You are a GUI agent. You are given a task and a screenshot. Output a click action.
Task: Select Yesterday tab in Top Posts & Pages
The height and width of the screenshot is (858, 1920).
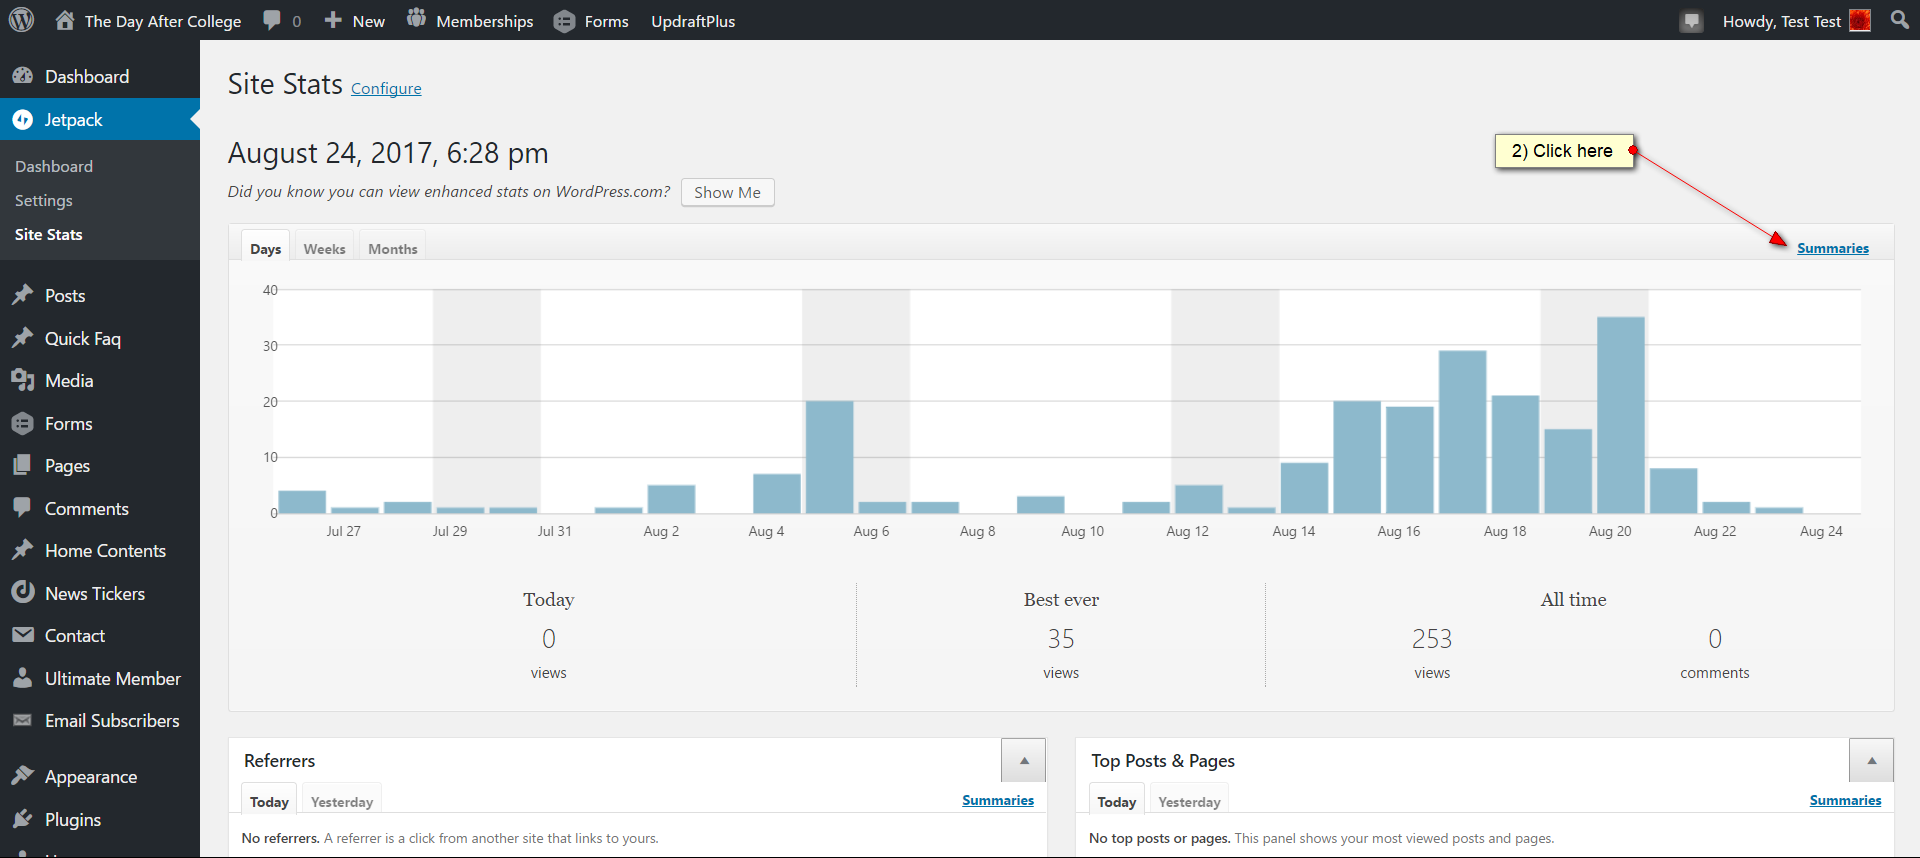tap(1189, 801)
